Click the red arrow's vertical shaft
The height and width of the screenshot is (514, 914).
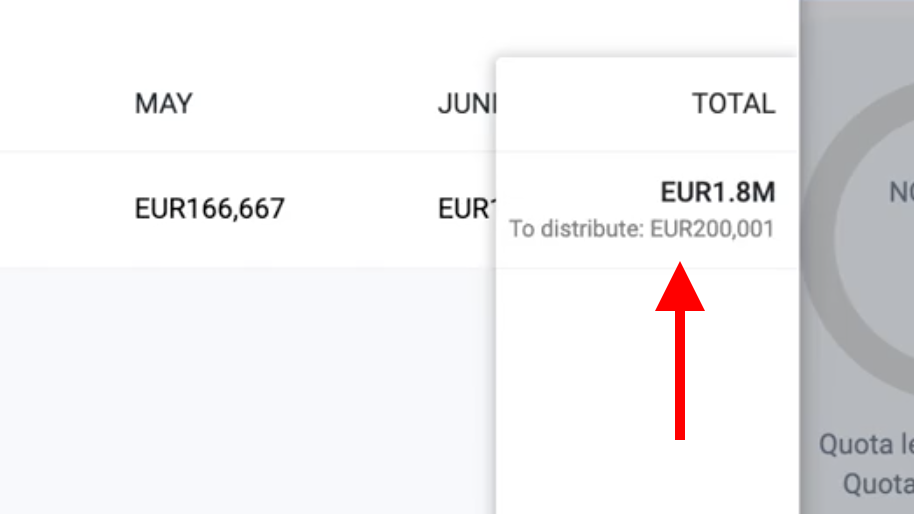[680, 375]
